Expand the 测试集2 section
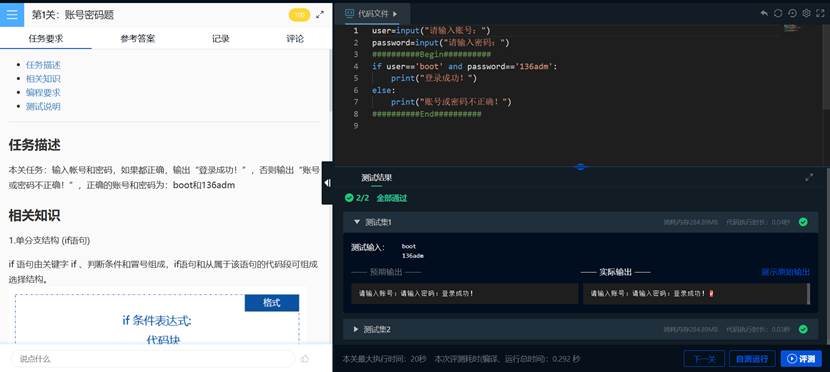Image resolution: width=830 pixels, height=372 pixels. click(x=356, y=329)
